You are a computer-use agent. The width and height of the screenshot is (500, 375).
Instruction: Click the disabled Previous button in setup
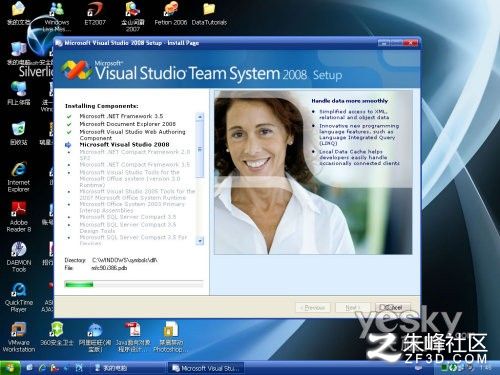313,307
